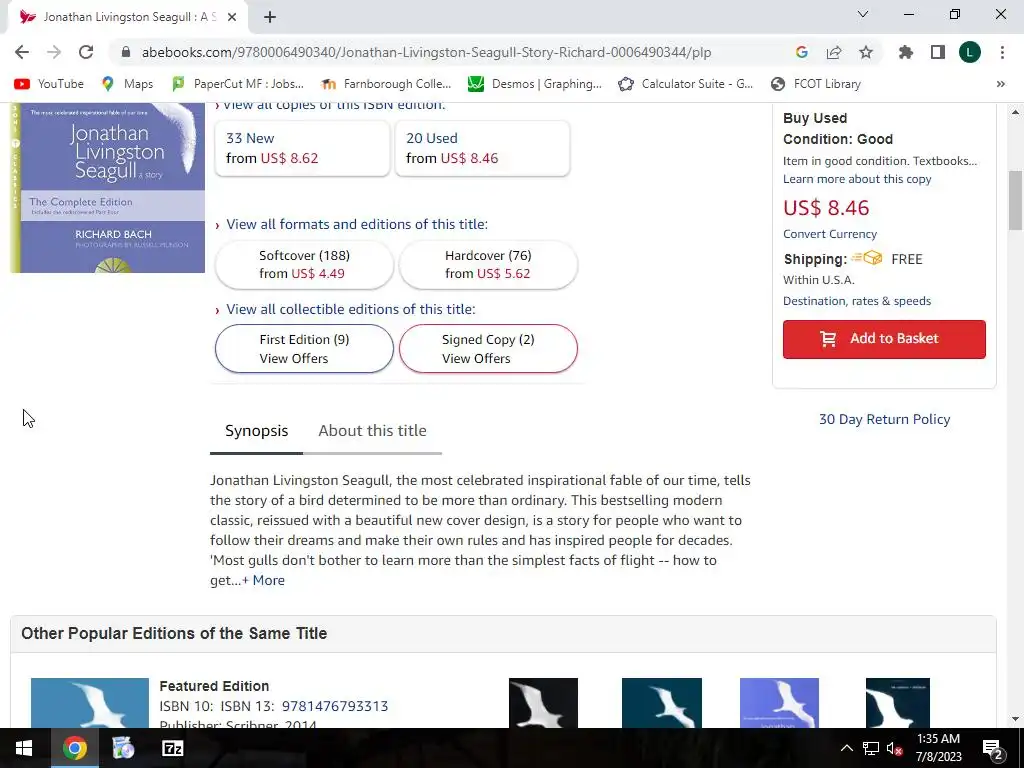Open 7-Zip from the taskbar
1024x768 pixels.
[x=172, y=748]
